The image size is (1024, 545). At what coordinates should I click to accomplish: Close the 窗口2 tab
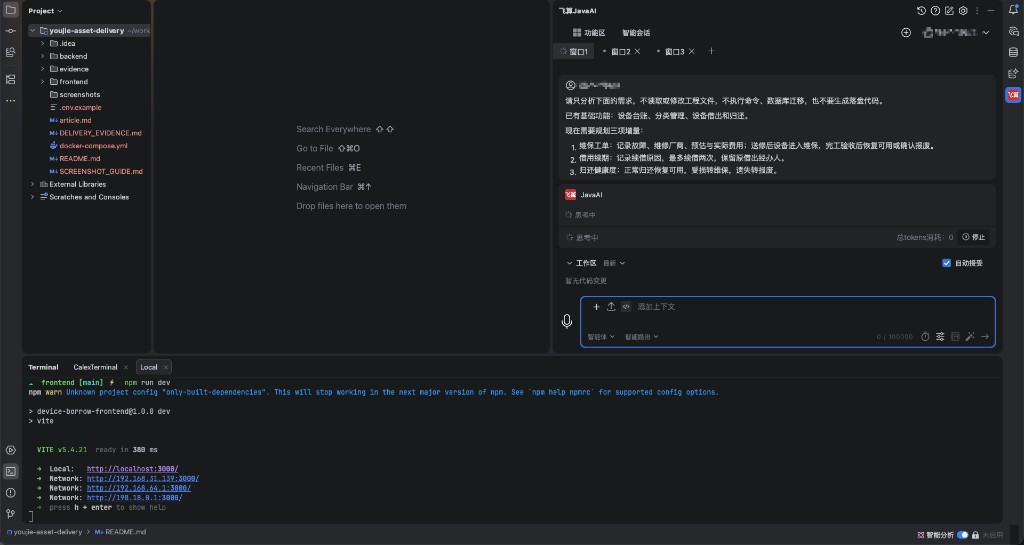pos(637,52)
